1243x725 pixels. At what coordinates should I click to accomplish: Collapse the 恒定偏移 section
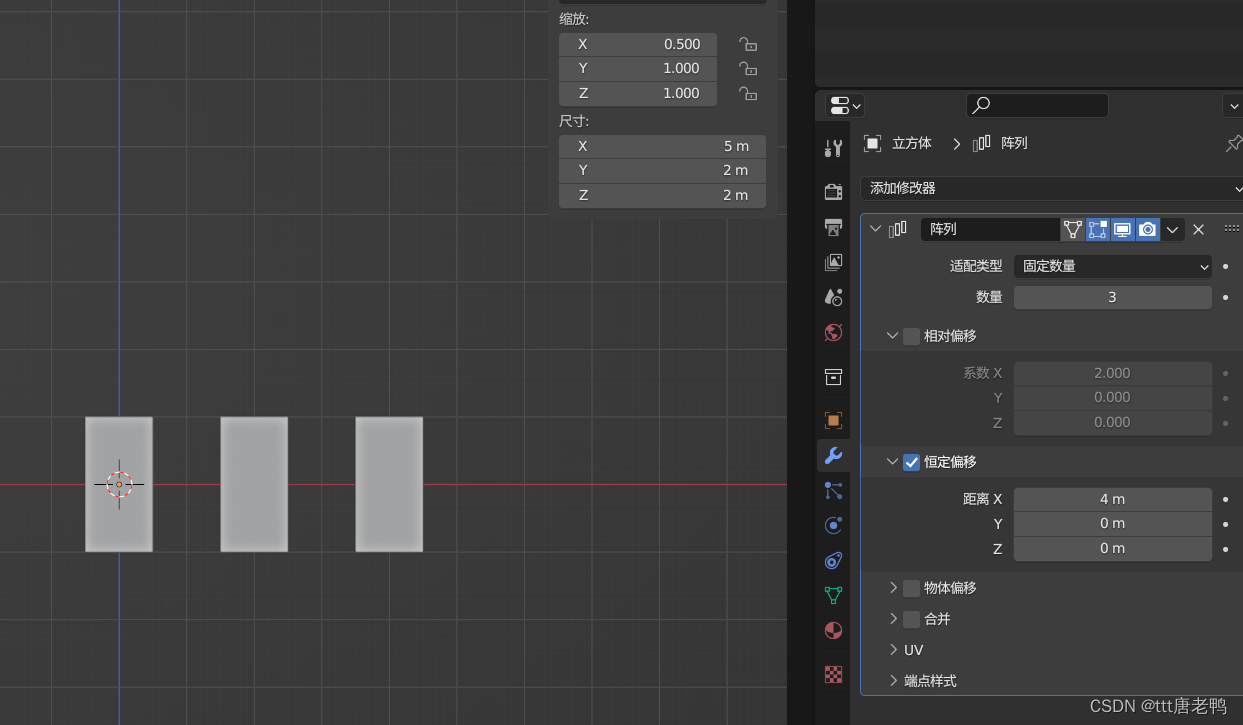pyautogui.click(x=892, y=462)
